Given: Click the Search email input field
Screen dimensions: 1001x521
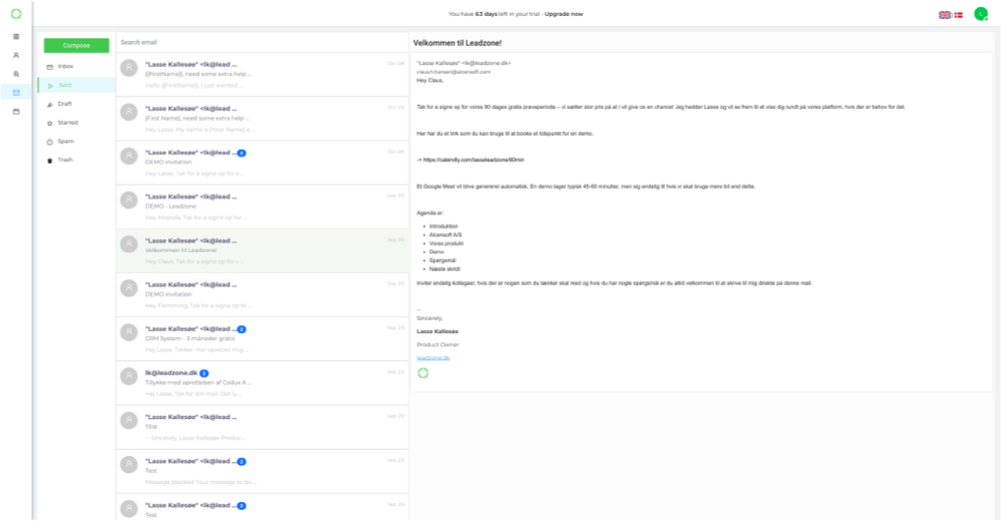Looking at the screenshot, I should 260,42.
